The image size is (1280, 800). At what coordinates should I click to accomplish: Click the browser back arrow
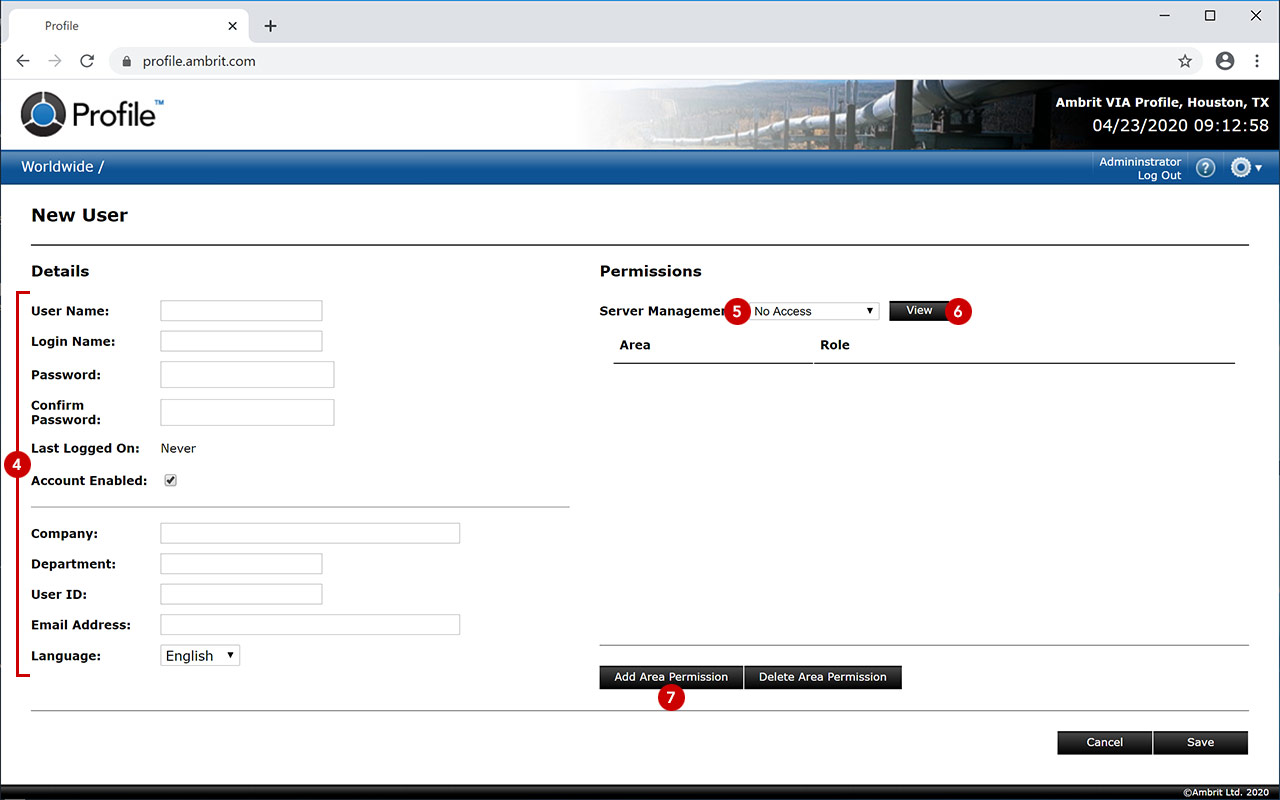tap(23, 61)
